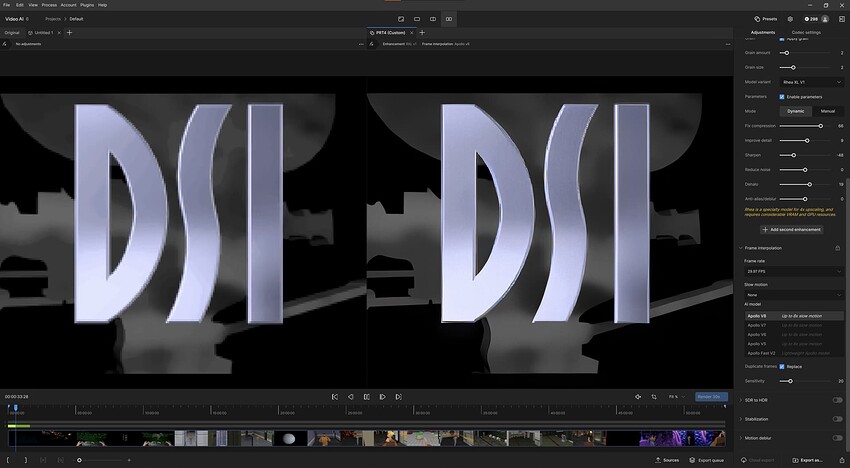
Task: Expand the Frame rate dropdown
Action: [793, 271]
